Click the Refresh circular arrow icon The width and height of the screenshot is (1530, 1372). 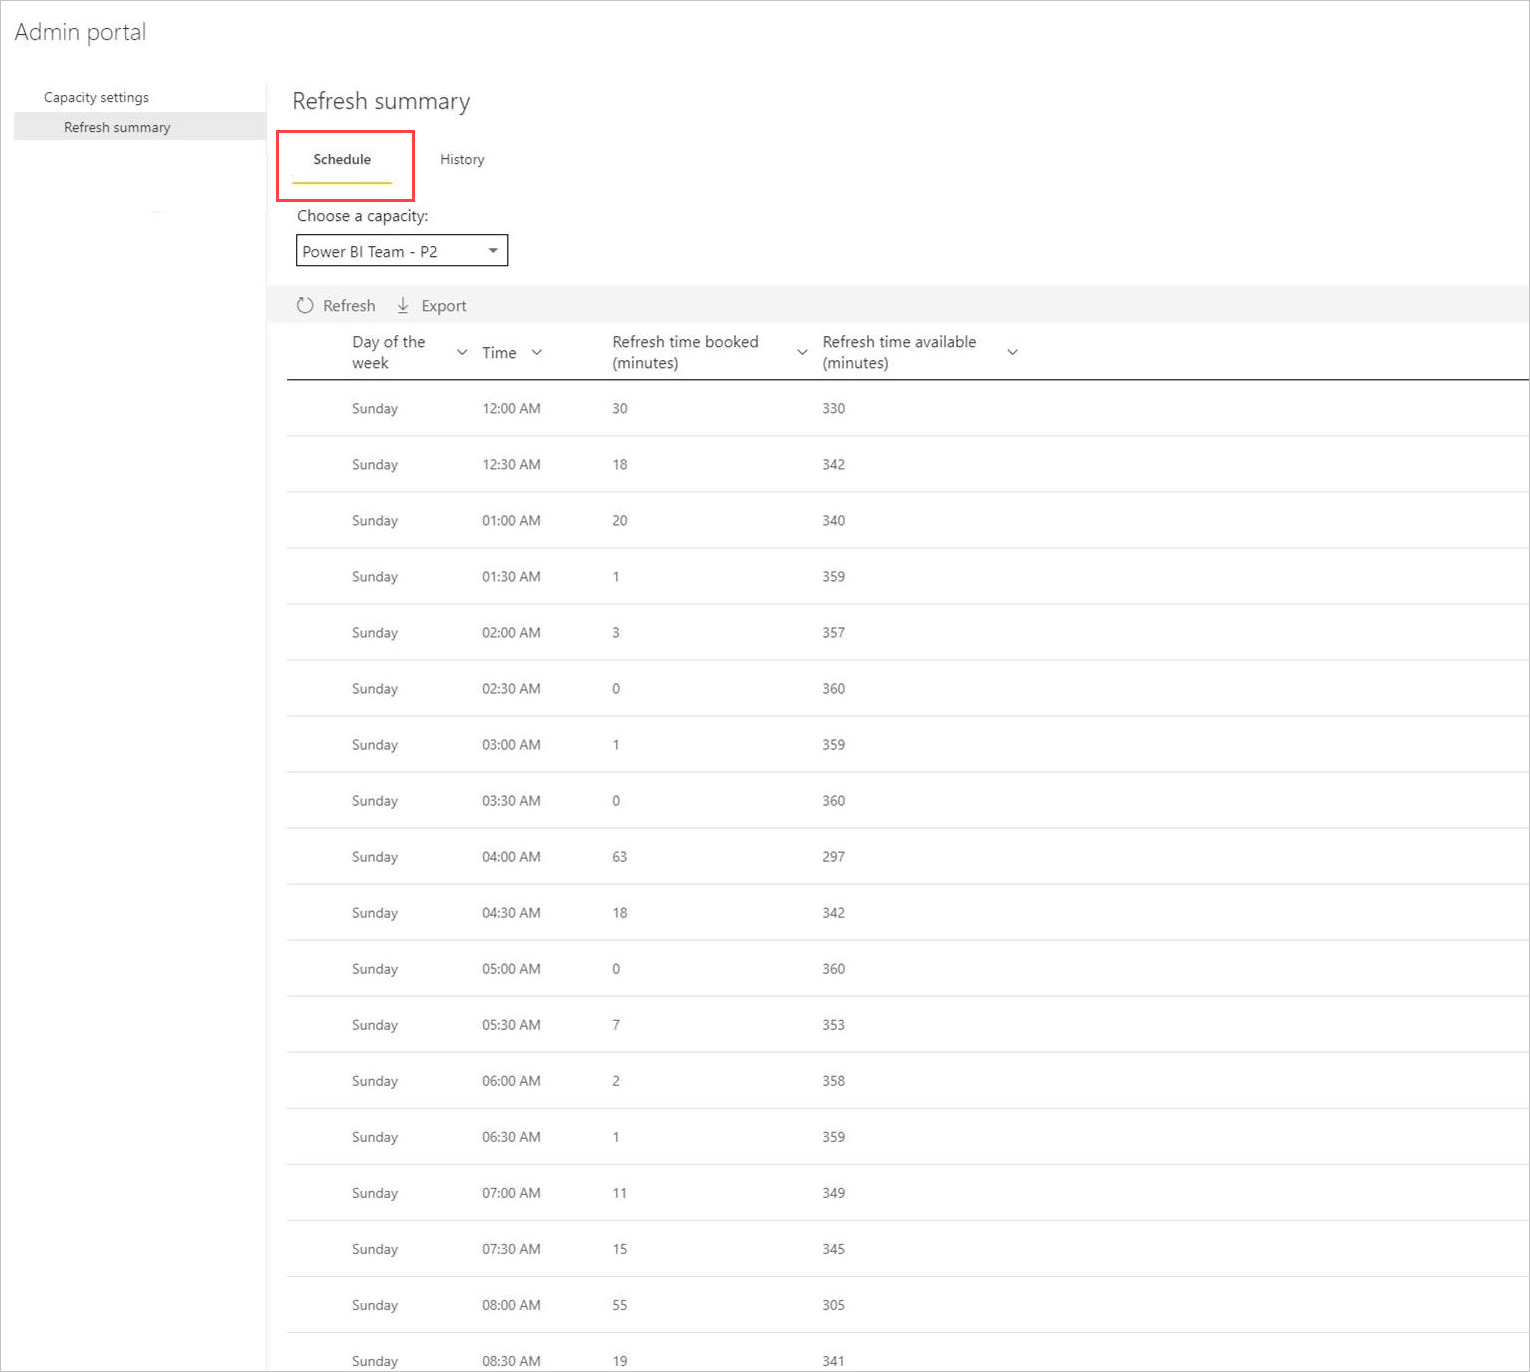tap(305, 305)
